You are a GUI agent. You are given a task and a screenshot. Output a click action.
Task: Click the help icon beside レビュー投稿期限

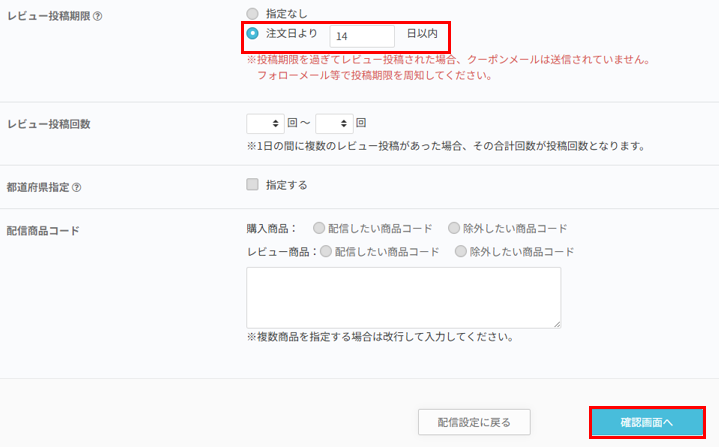97,15
